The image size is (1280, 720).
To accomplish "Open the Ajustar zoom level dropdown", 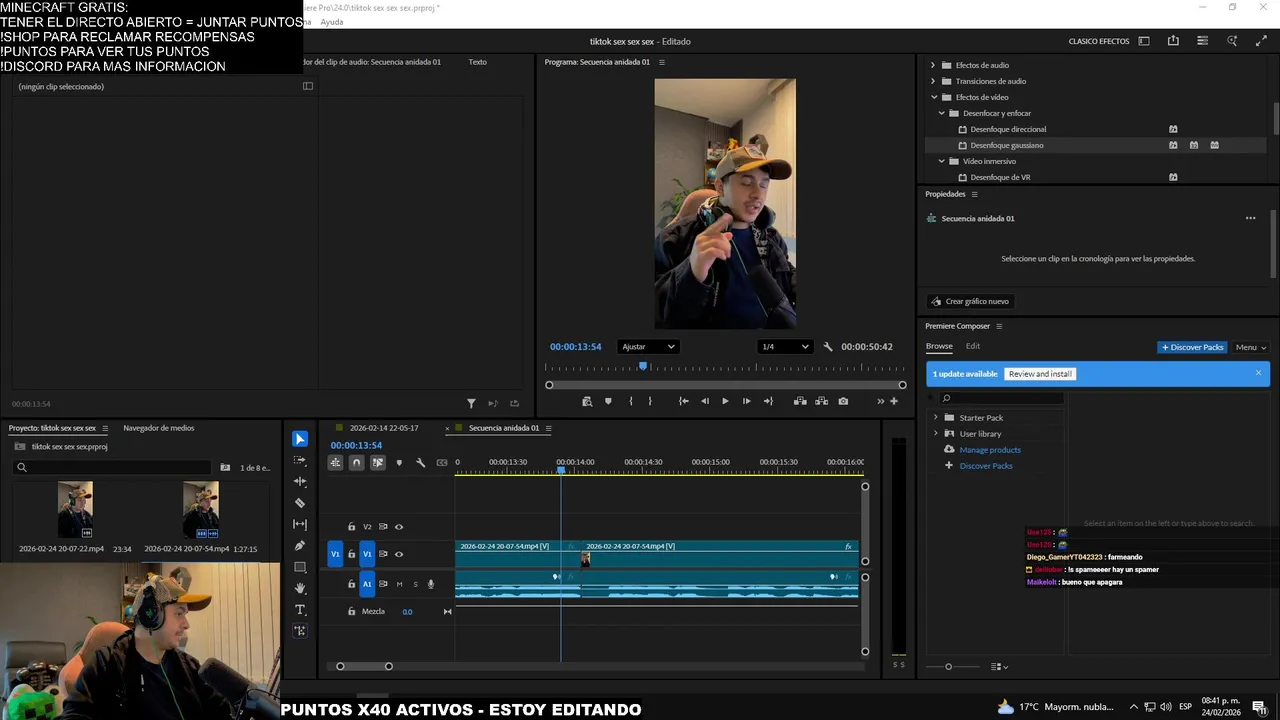I will 648,347.
